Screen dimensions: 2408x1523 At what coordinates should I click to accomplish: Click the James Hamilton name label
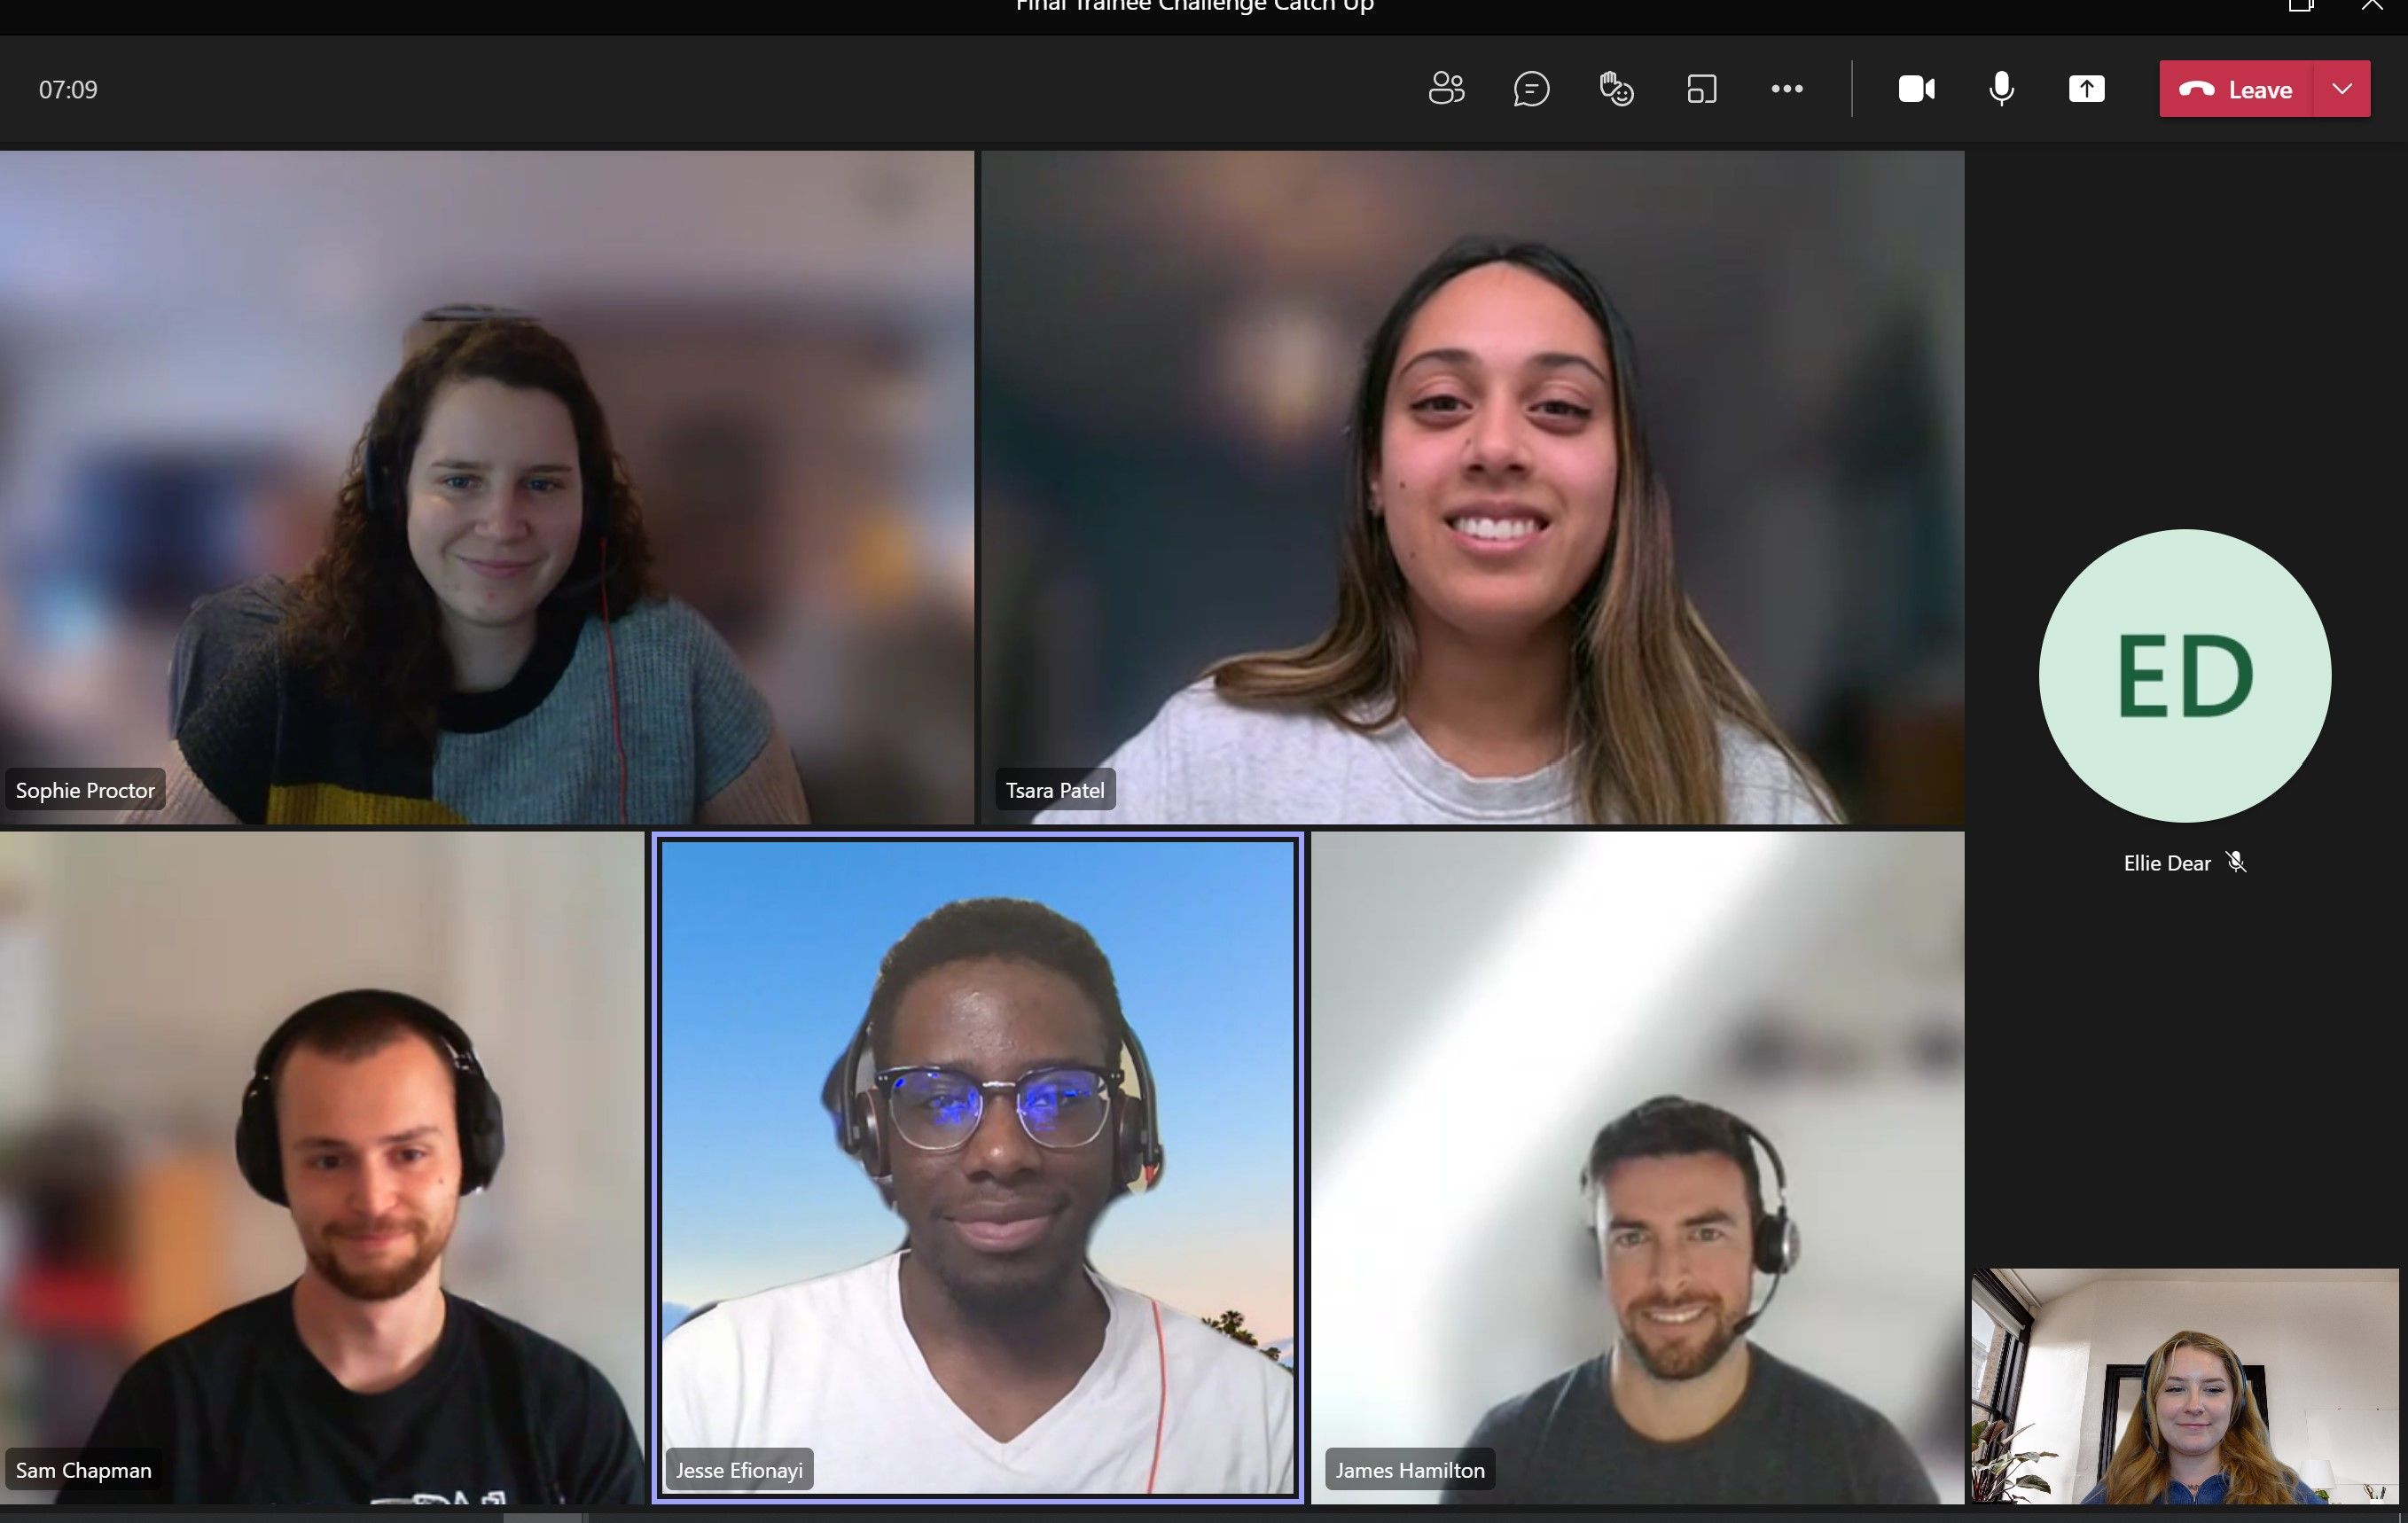[x=1409, y=1470]
